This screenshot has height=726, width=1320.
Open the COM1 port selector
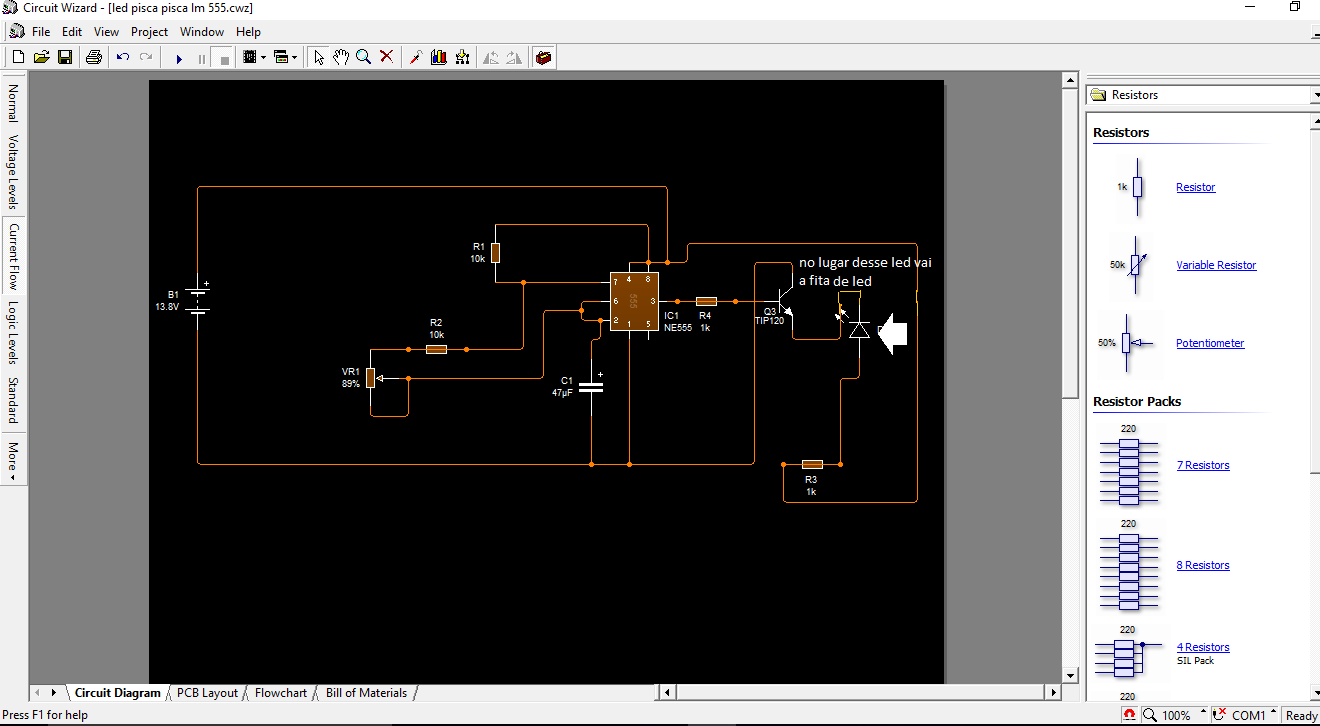point(1245,715)
